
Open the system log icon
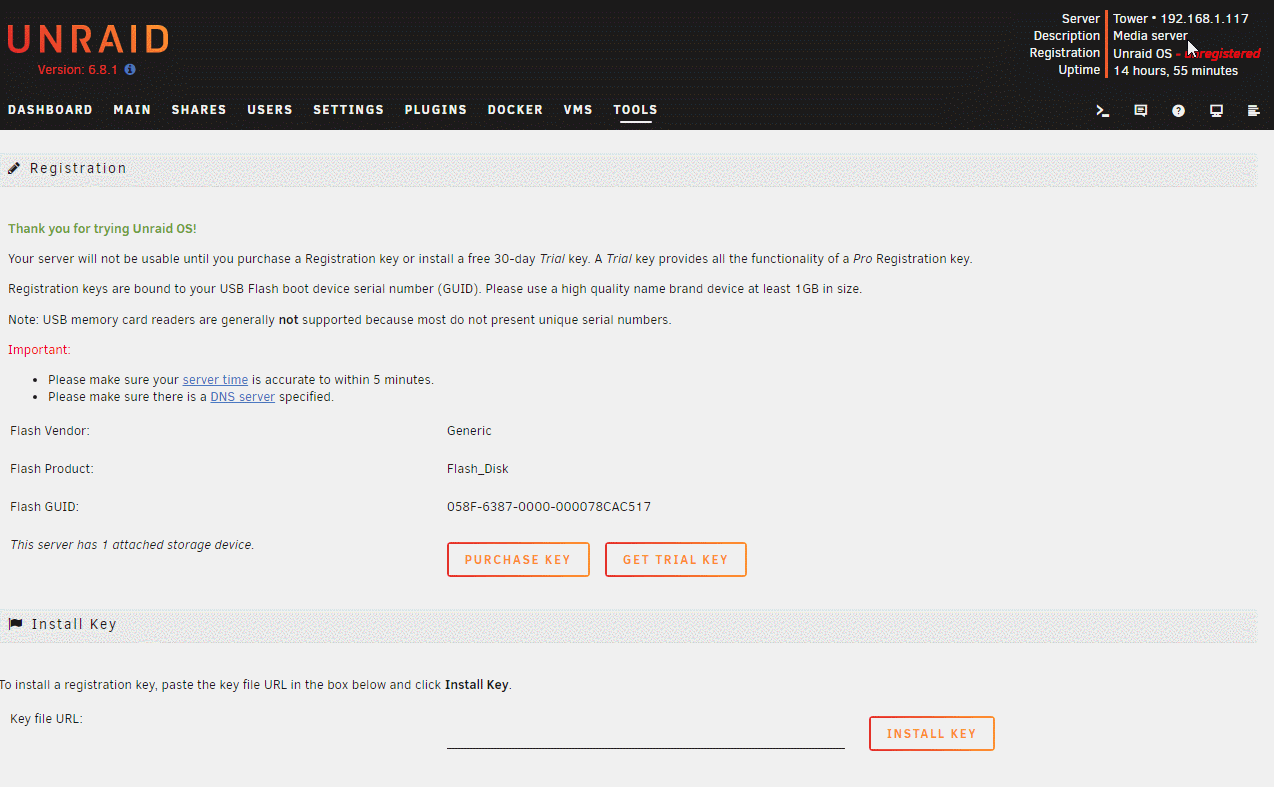(x=1254, y=111)
